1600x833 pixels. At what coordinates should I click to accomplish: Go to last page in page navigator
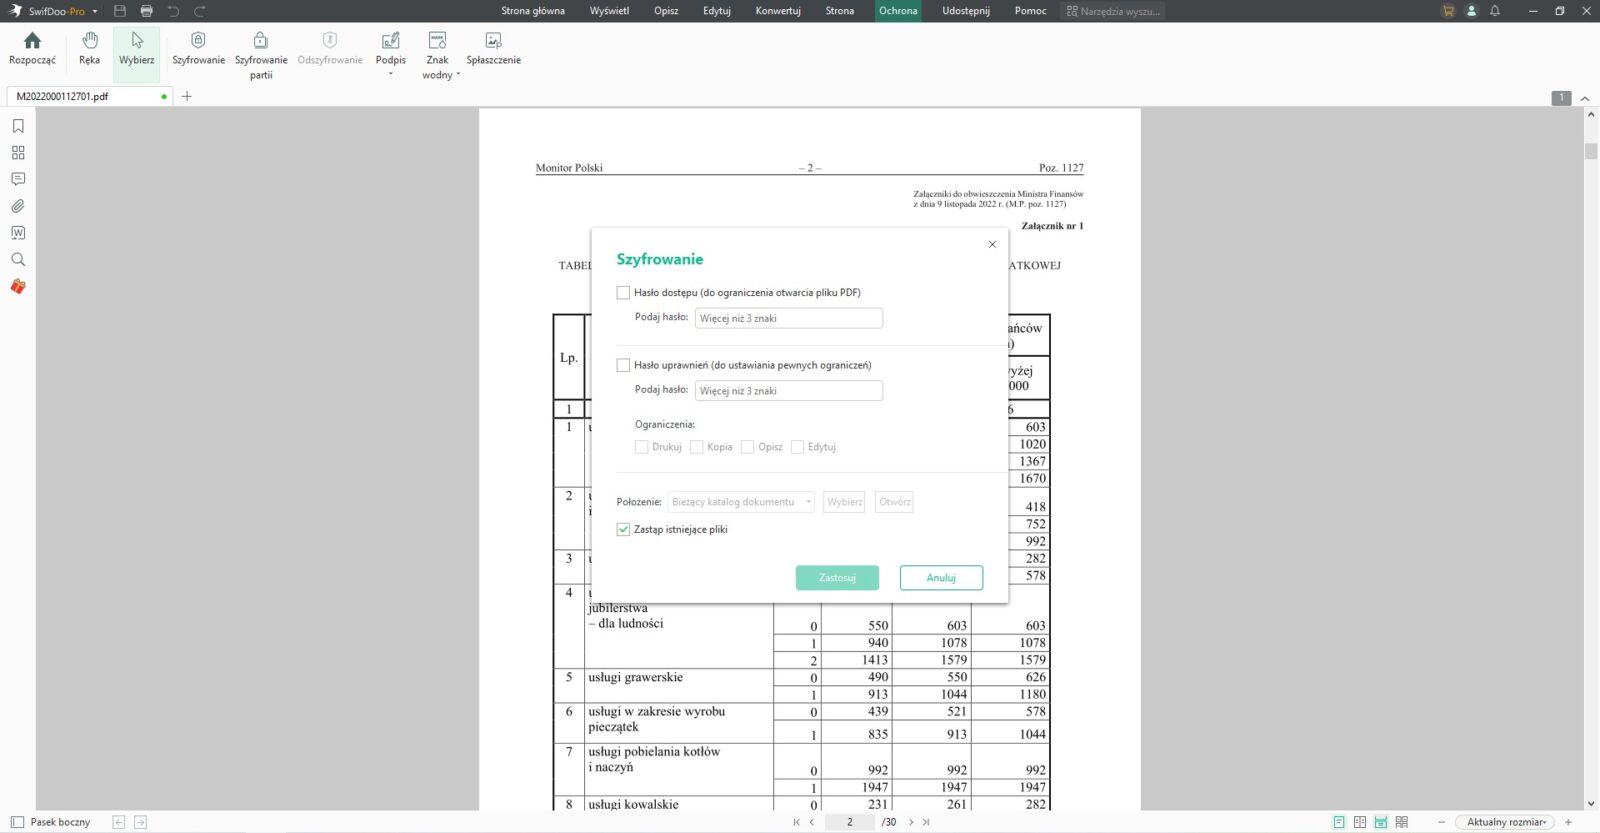pyautogui.click(x=926, y=822)
